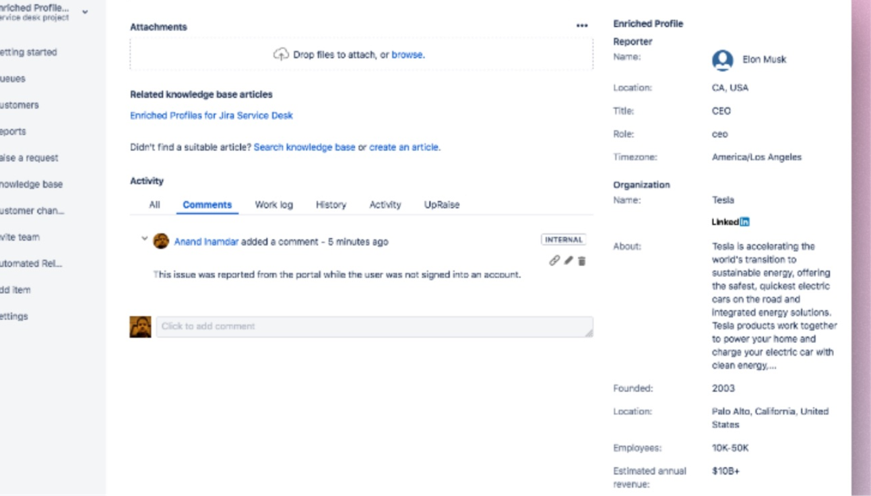Copy the comment permalink link icon
The image size is (871, 496).
tap(554, 261)
